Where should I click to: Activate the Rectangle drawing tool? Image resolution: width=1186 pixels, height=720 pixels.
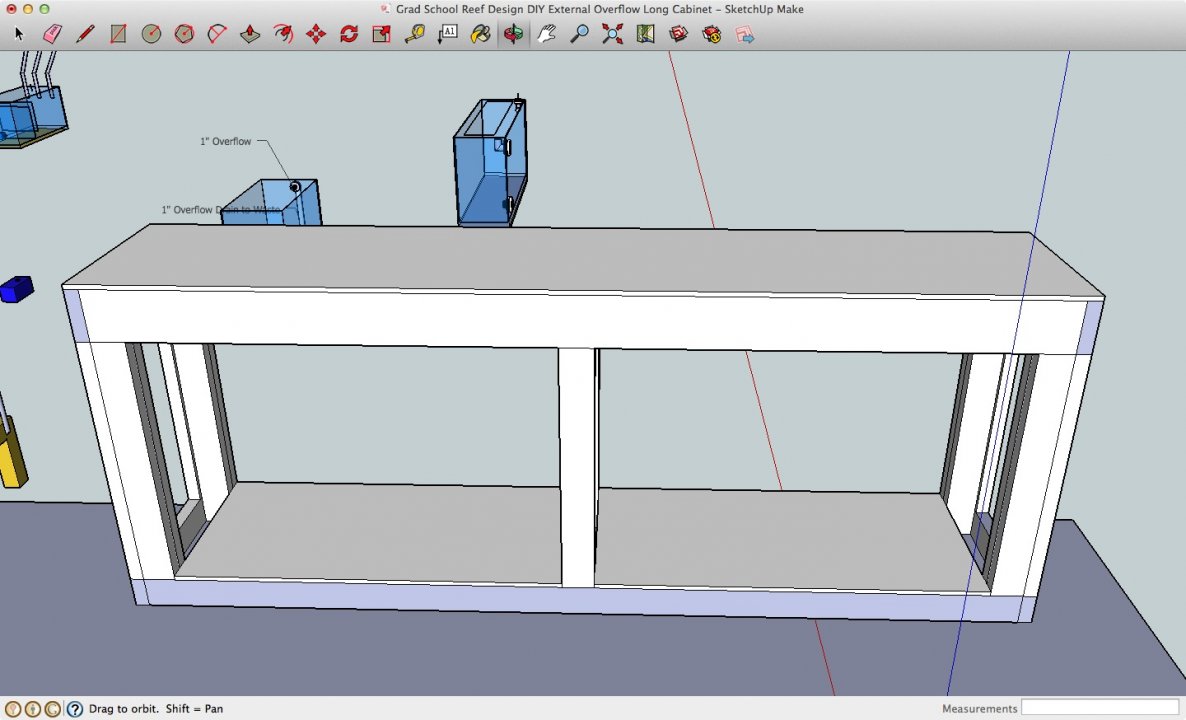coord(118,34)
